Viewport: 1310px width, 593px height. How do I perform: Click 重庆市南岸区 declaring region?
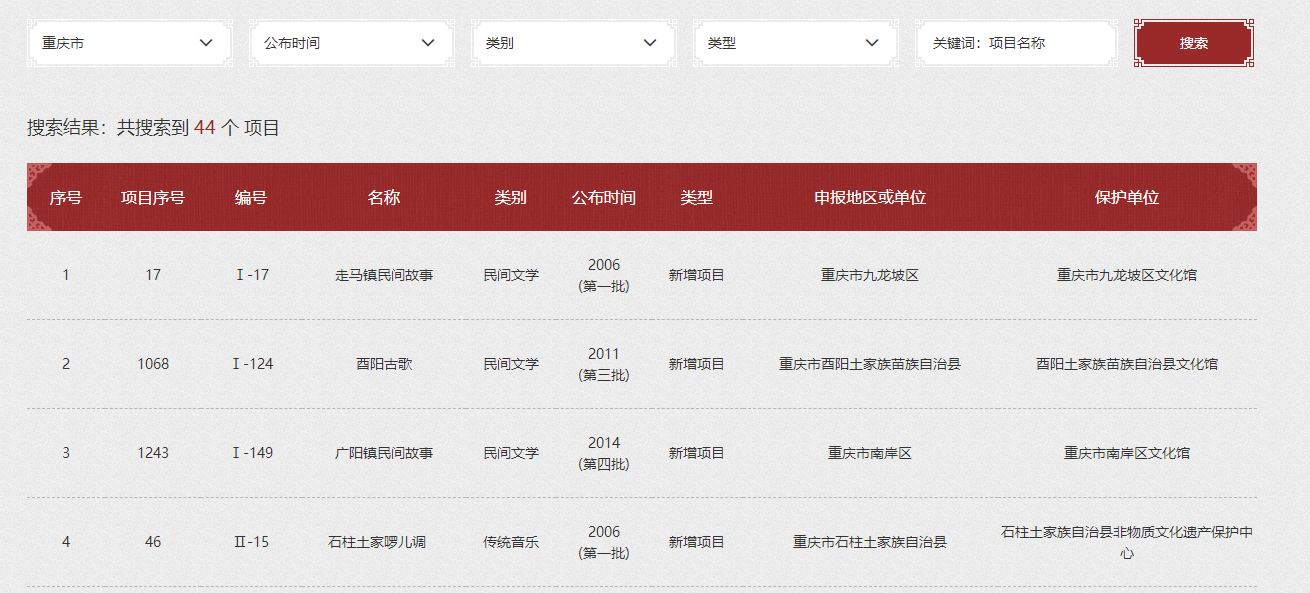869,452
